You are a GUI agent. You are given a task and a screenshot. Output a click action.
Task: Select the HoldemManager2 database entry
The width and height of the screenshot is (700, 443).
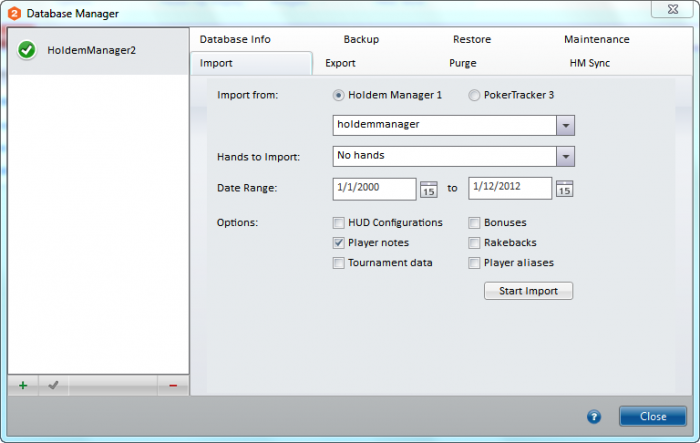98,50
